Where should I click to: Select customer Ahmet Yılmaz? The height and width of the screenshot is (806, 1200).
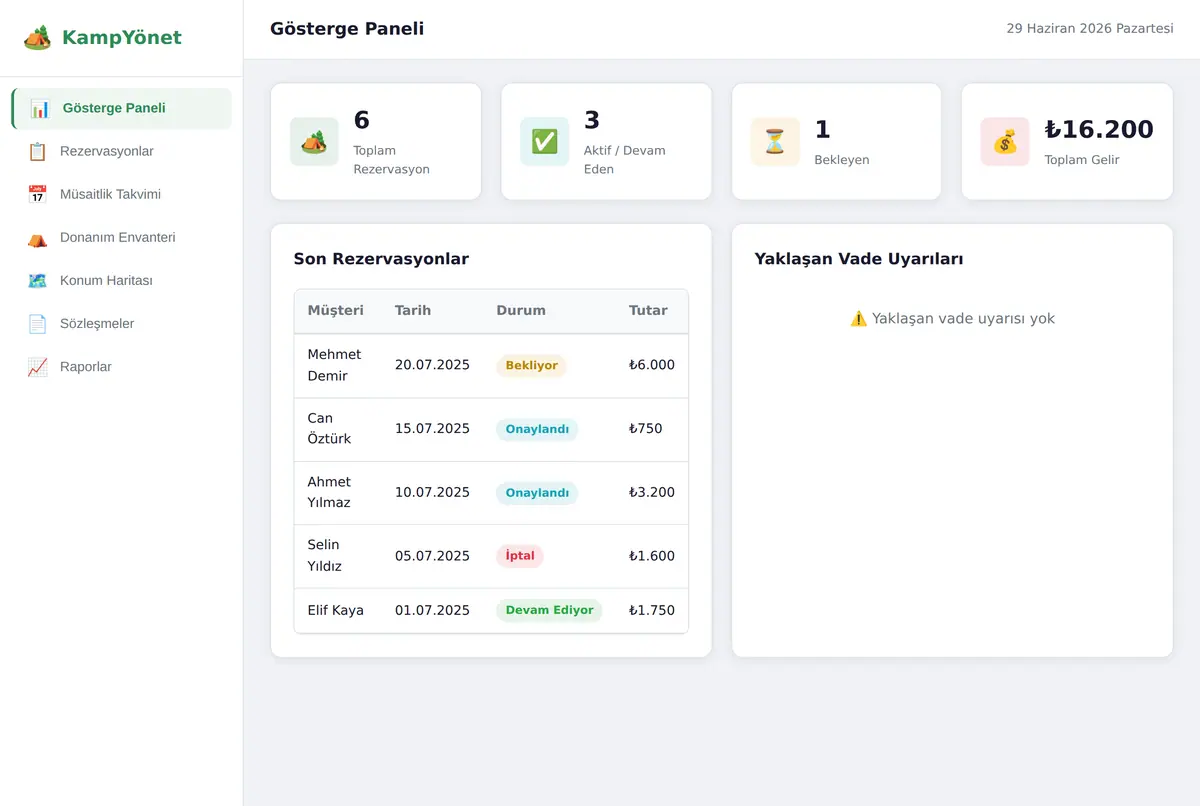(329, 492)
